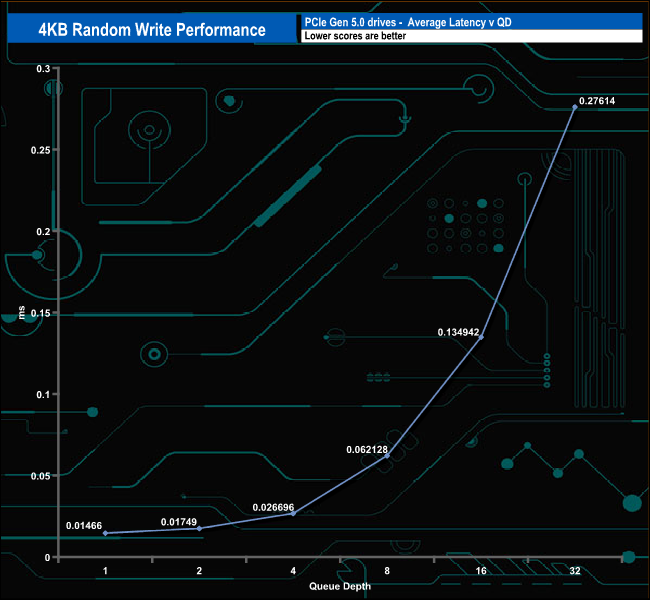
Task: Click the Queue Depth axis title
Action: (x=340, y=586)
